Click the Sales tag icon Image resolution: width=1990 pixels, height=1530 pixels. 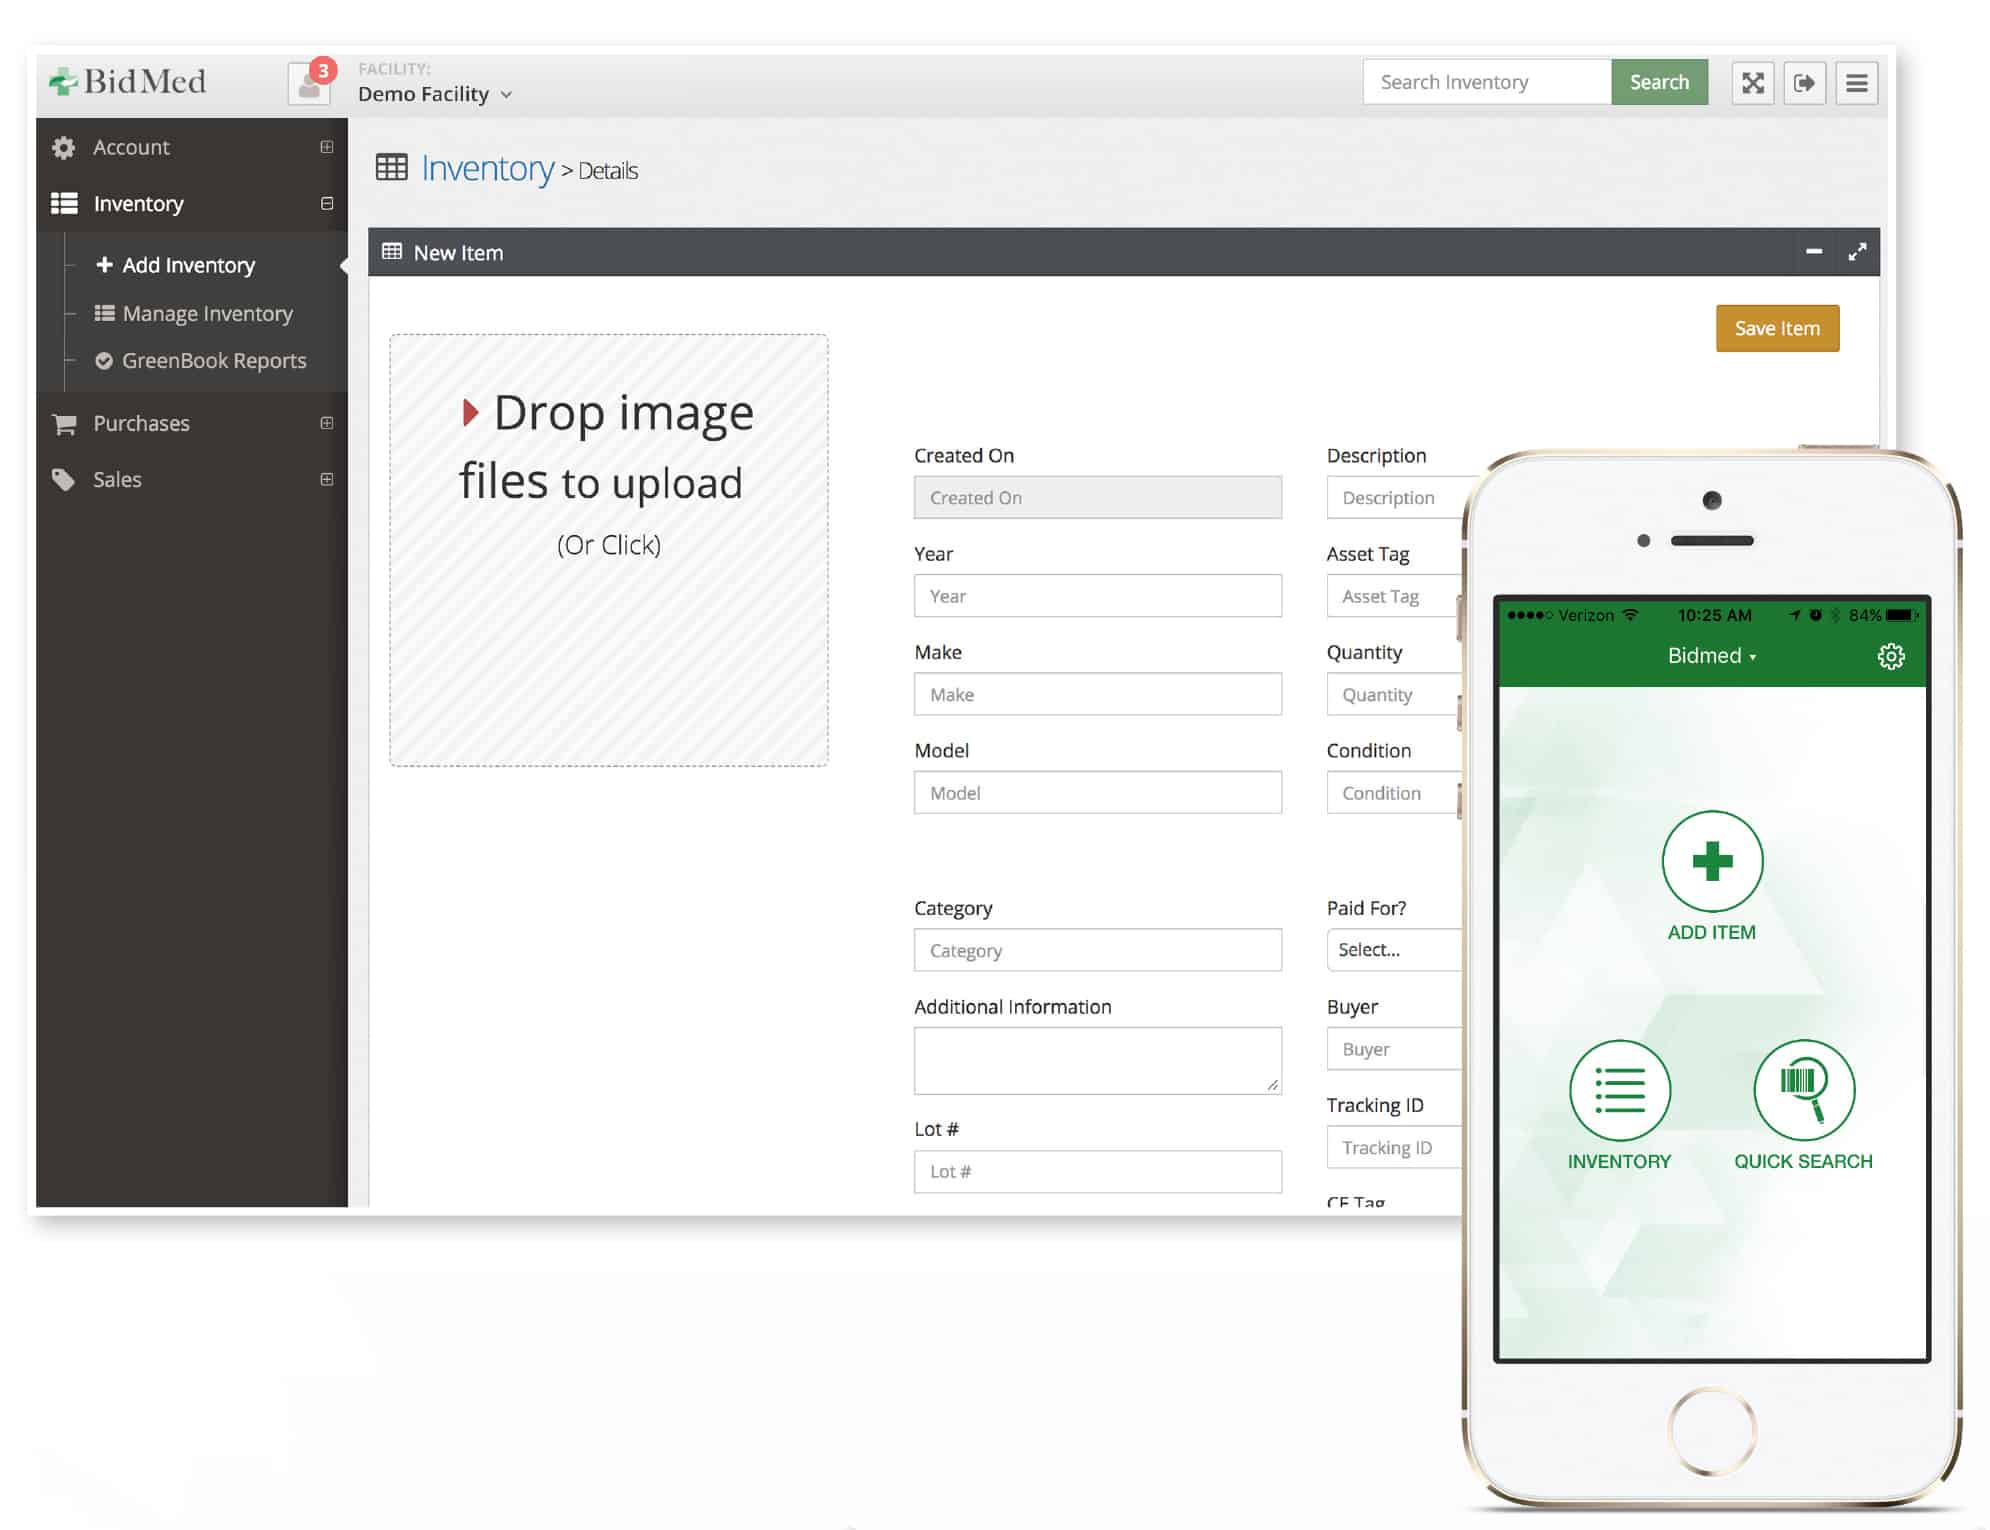64,480
